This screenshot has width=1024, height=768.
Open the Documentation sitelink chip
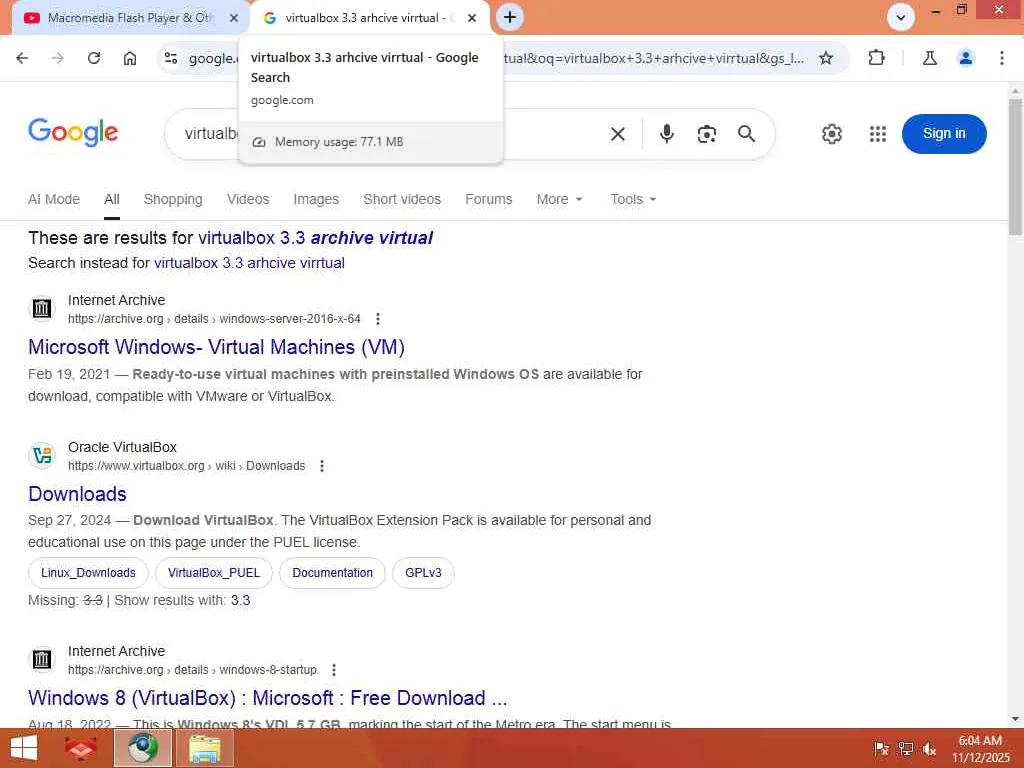pos(332,573)
